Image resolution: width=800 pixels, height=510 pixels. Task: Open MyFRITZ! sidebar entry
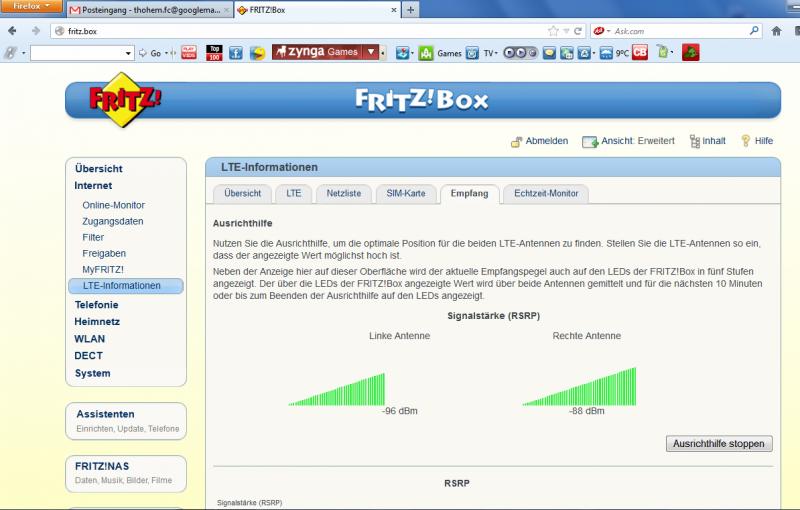103,270
